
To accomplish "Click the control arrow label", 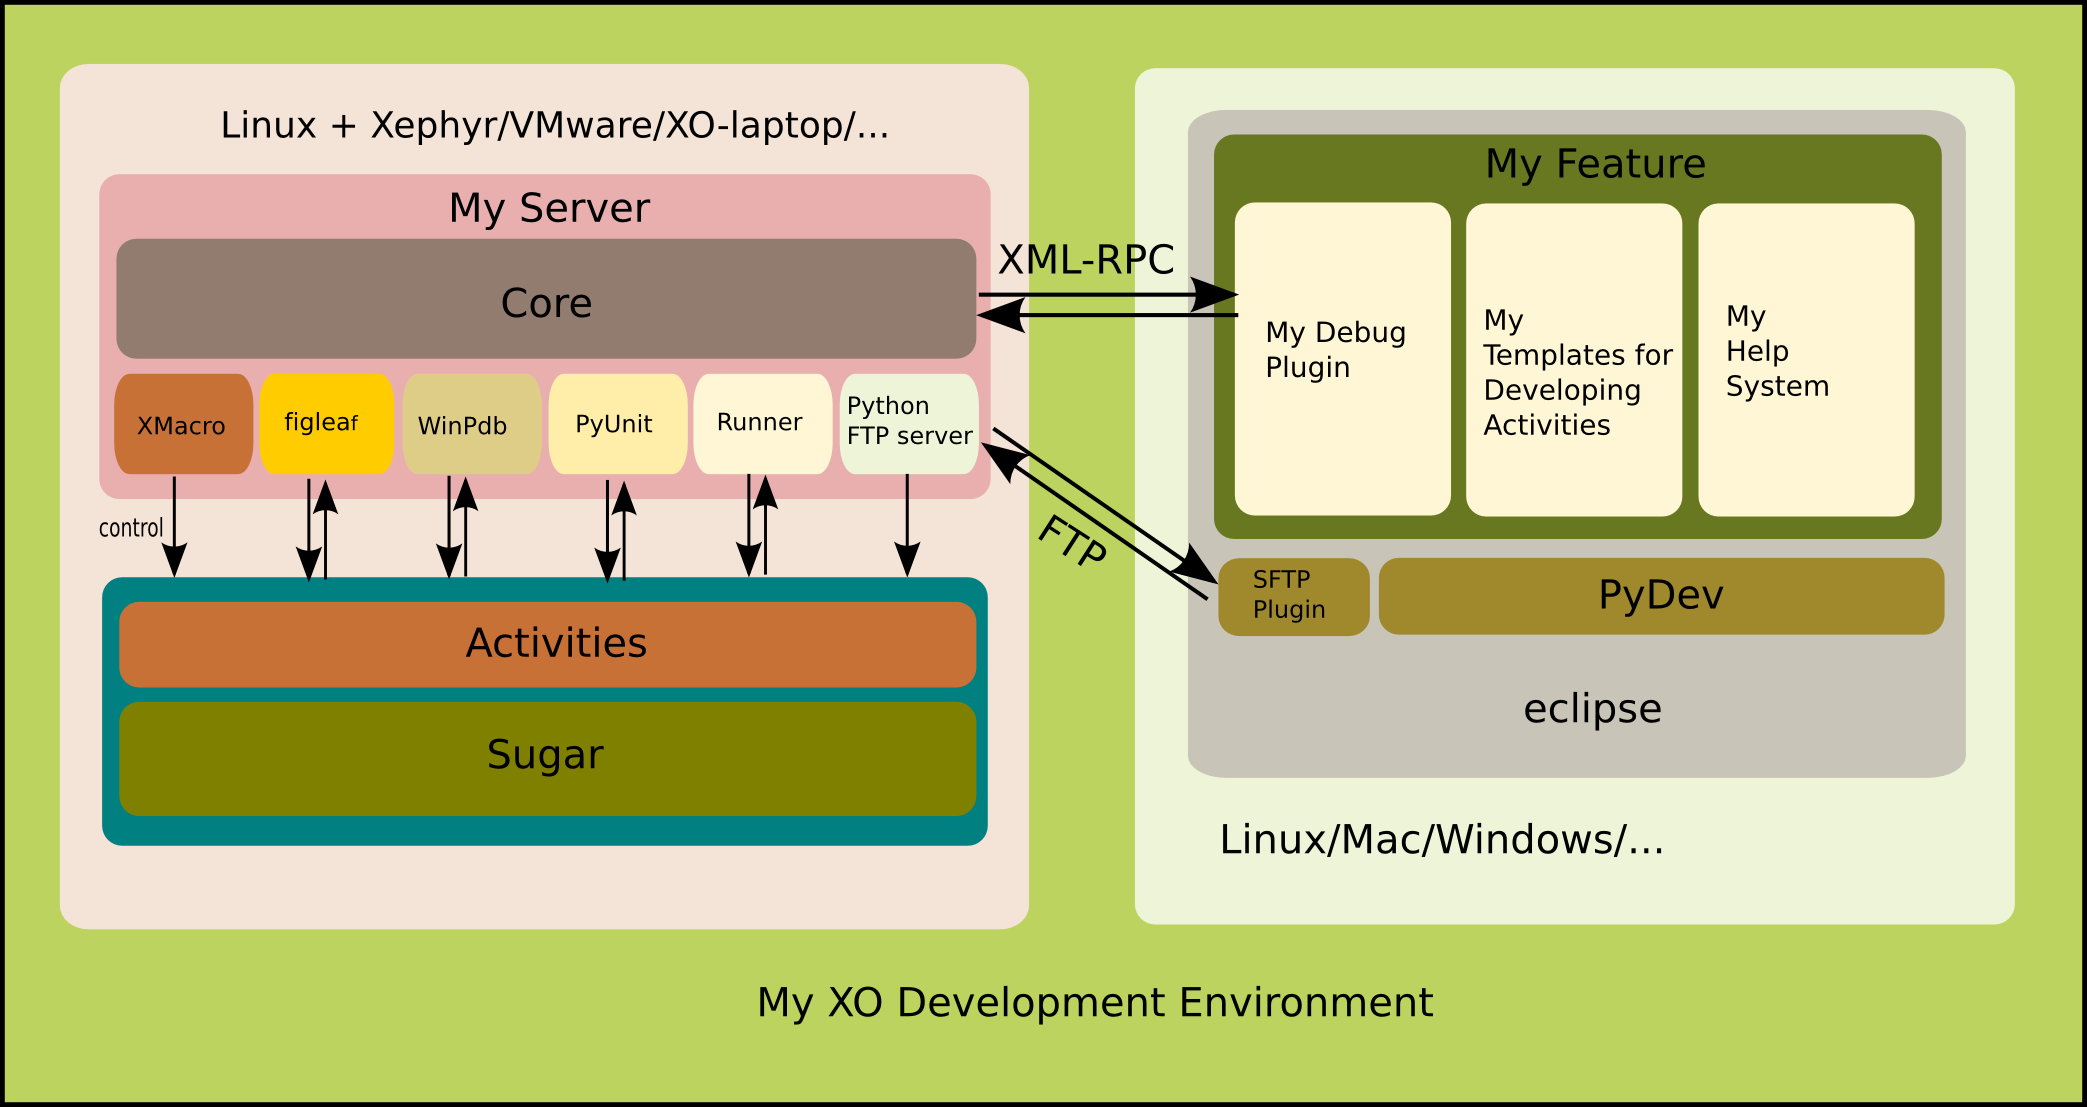I will [x=131, y=528].
